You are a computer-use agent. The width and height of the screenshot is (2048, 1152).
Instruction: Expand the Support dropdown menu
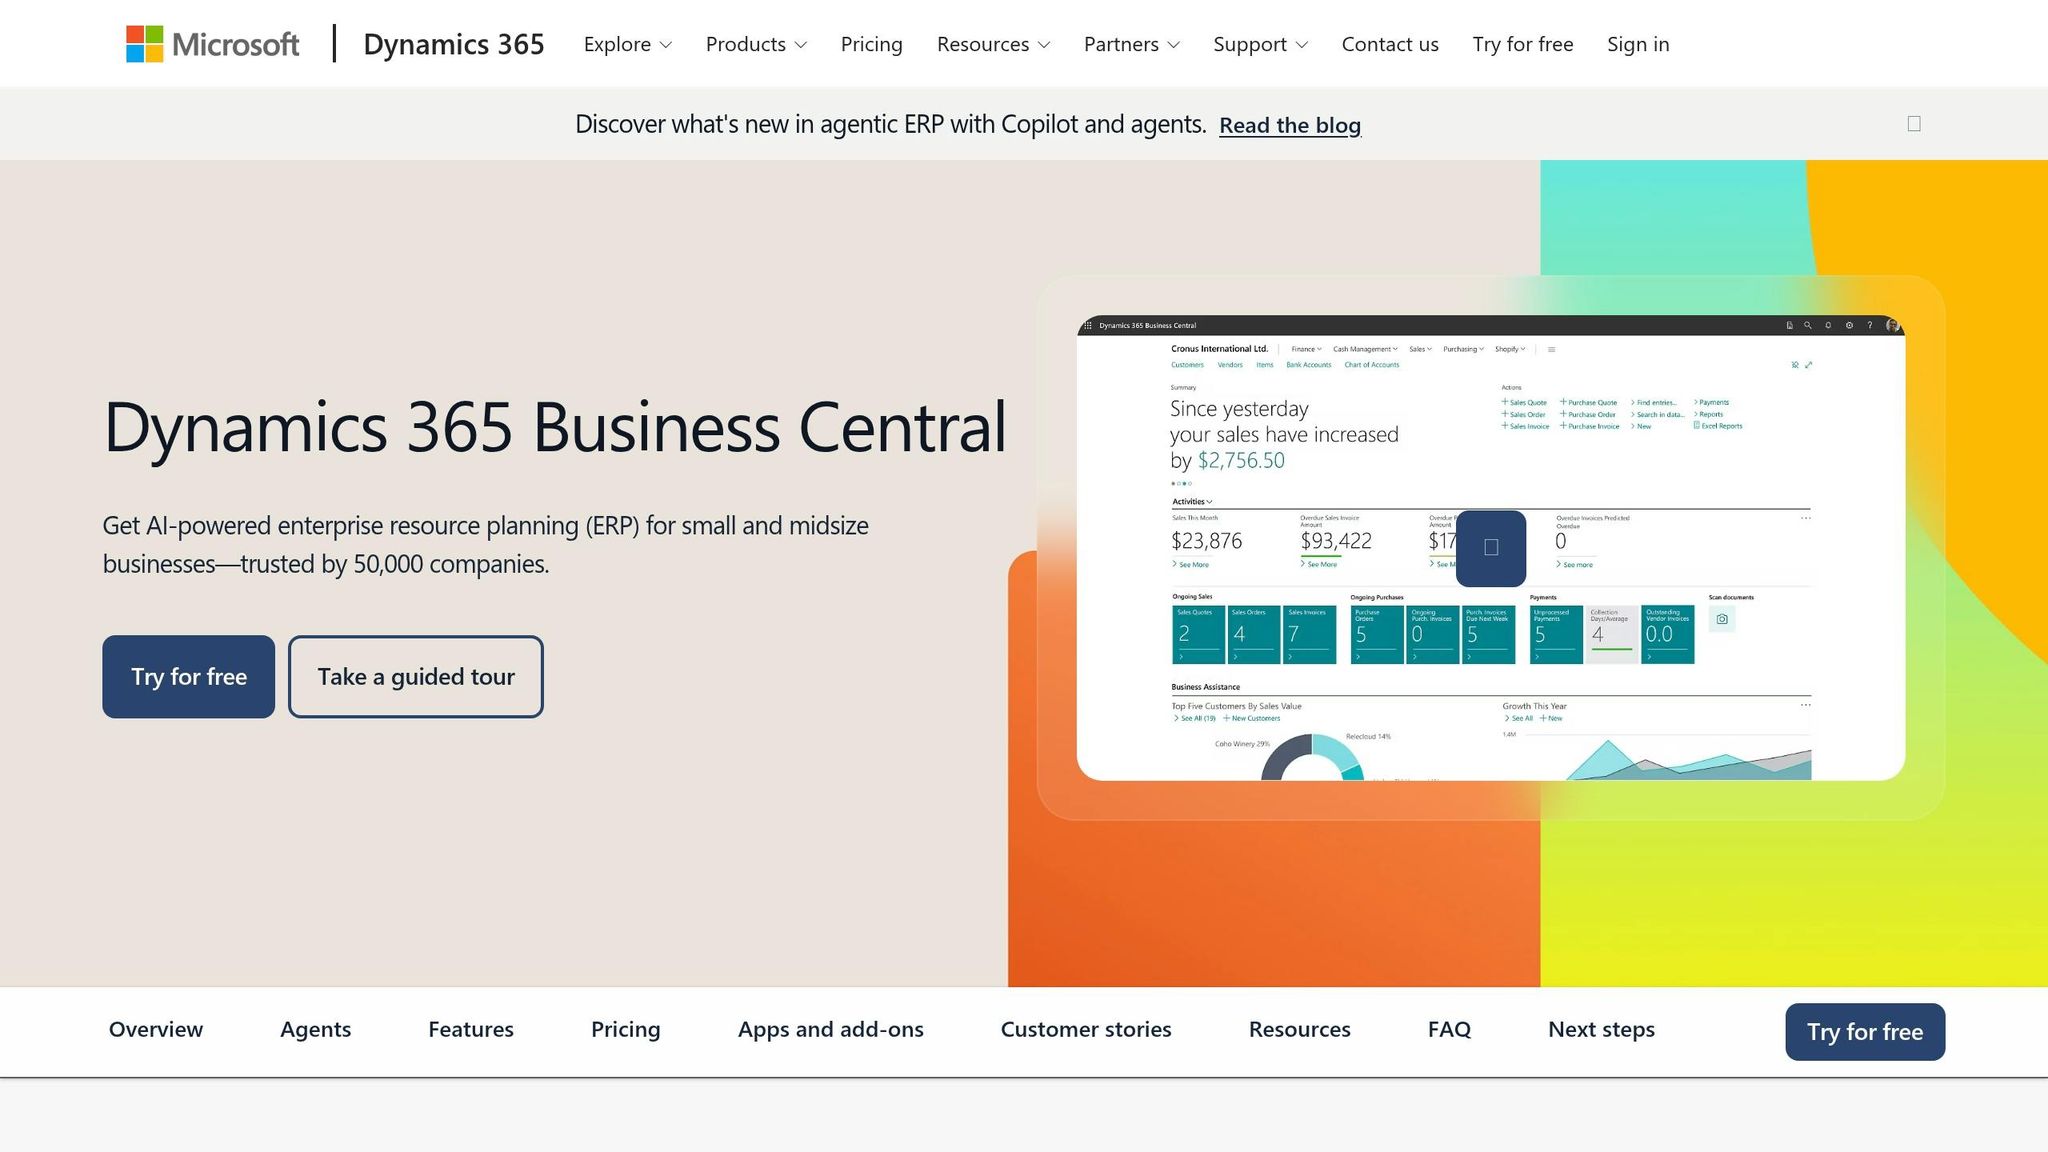pyautogui.click(x=1260, y=44)
